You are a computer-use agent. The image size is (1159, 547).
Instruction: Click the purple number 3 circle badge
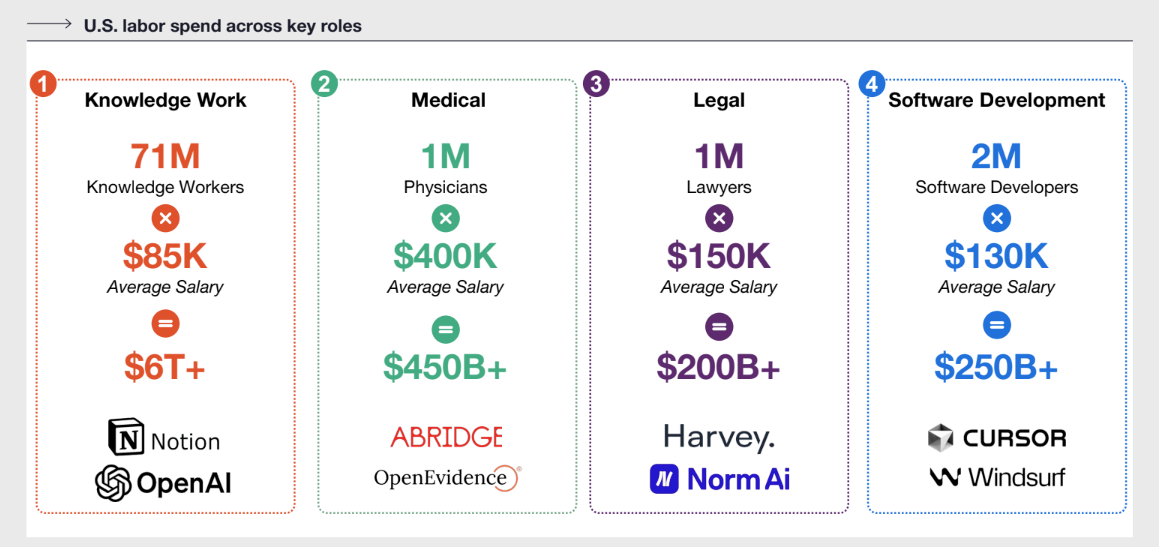pos(596,83)
